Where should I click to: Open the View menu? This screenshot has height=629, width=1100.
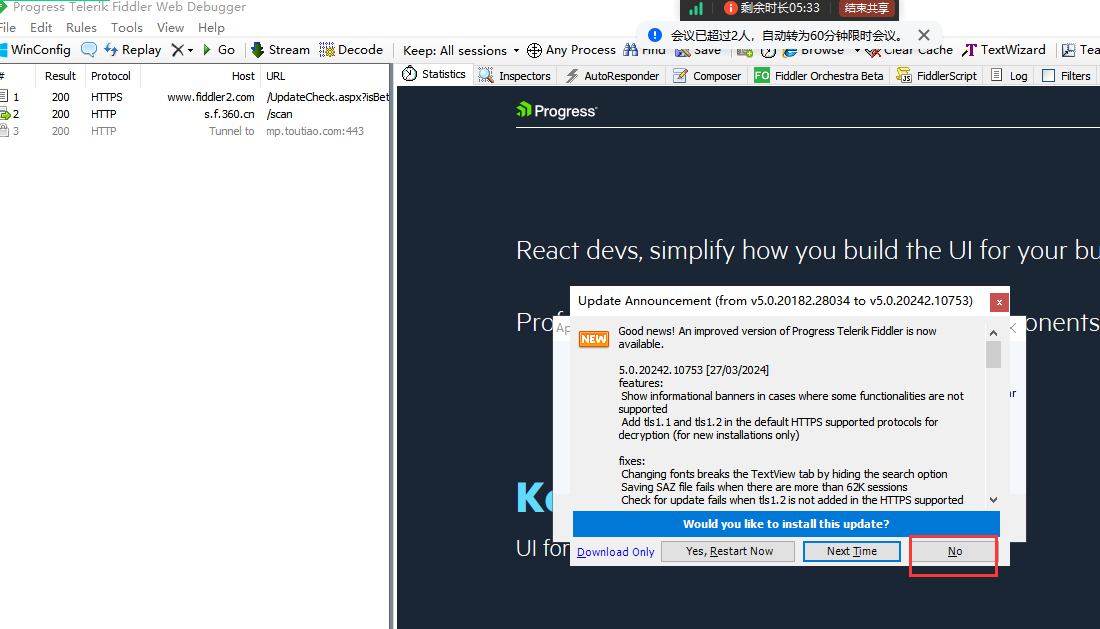pyautogui.click(x=170, y=27)
